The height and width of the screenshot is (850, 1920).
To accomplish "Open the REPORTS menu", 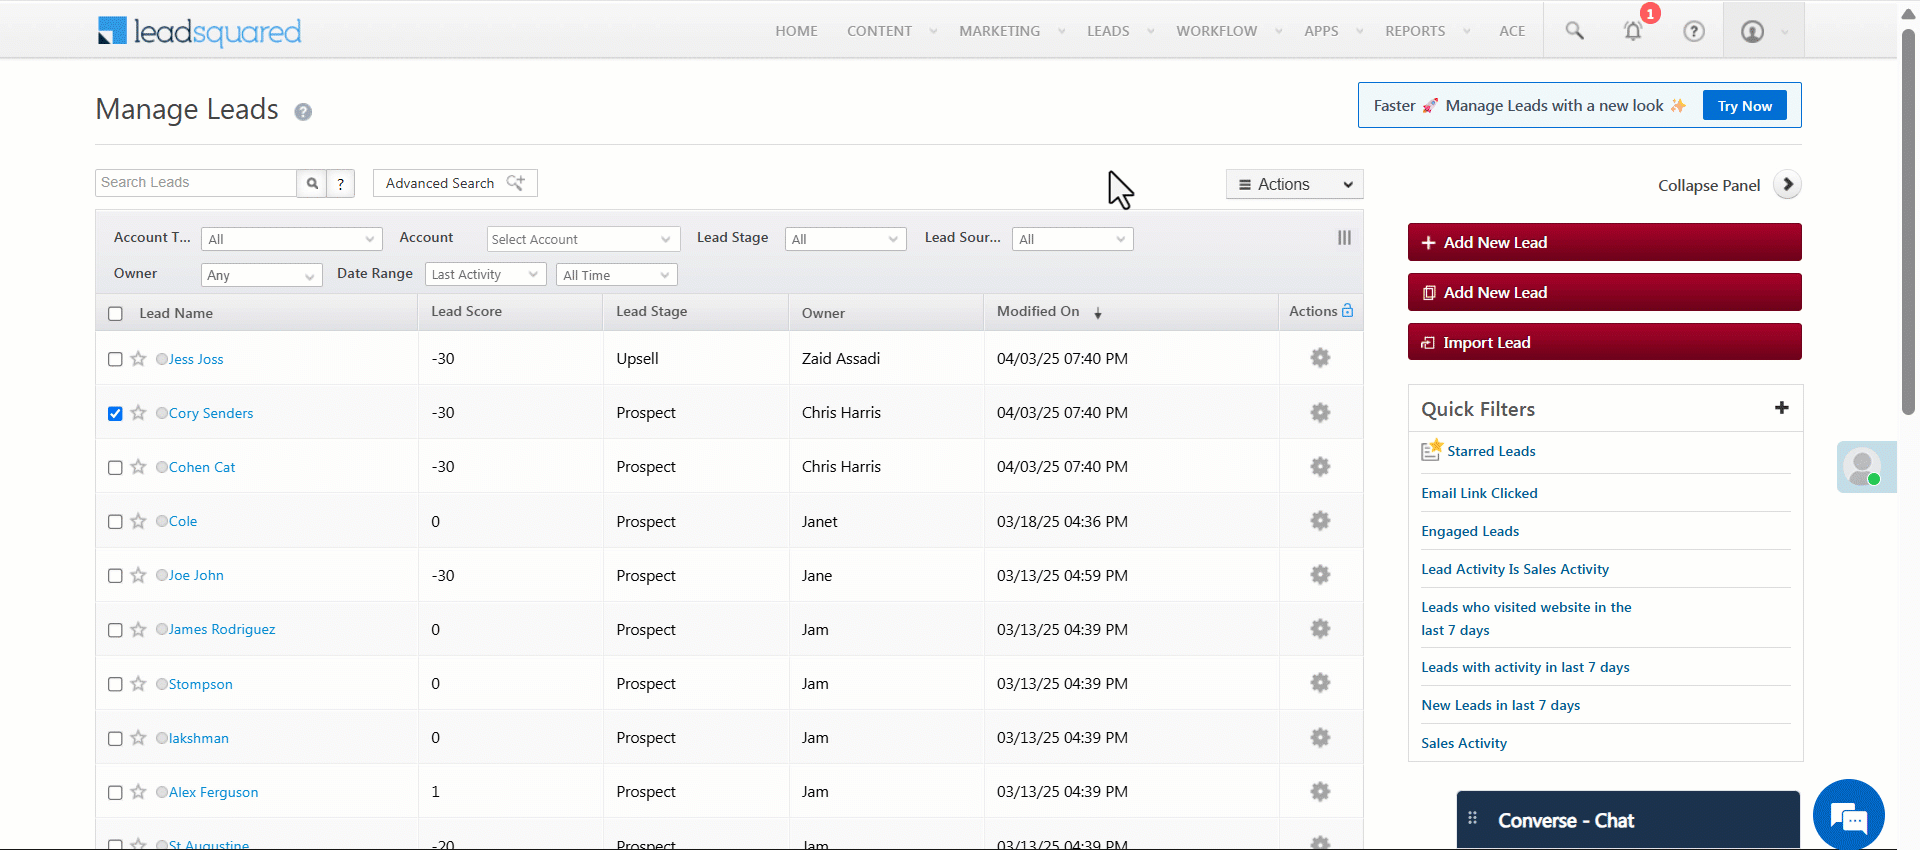I will [1415, 31].
